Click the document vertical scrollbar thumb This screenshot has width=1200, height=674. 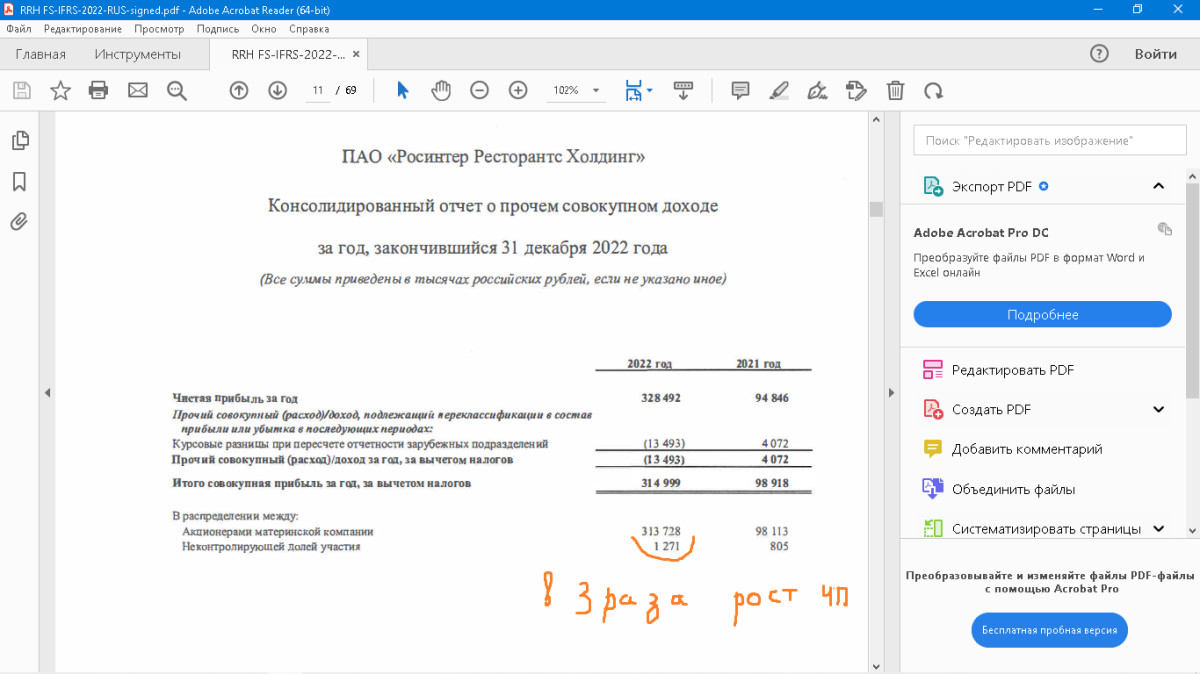(x=876, y=209)
